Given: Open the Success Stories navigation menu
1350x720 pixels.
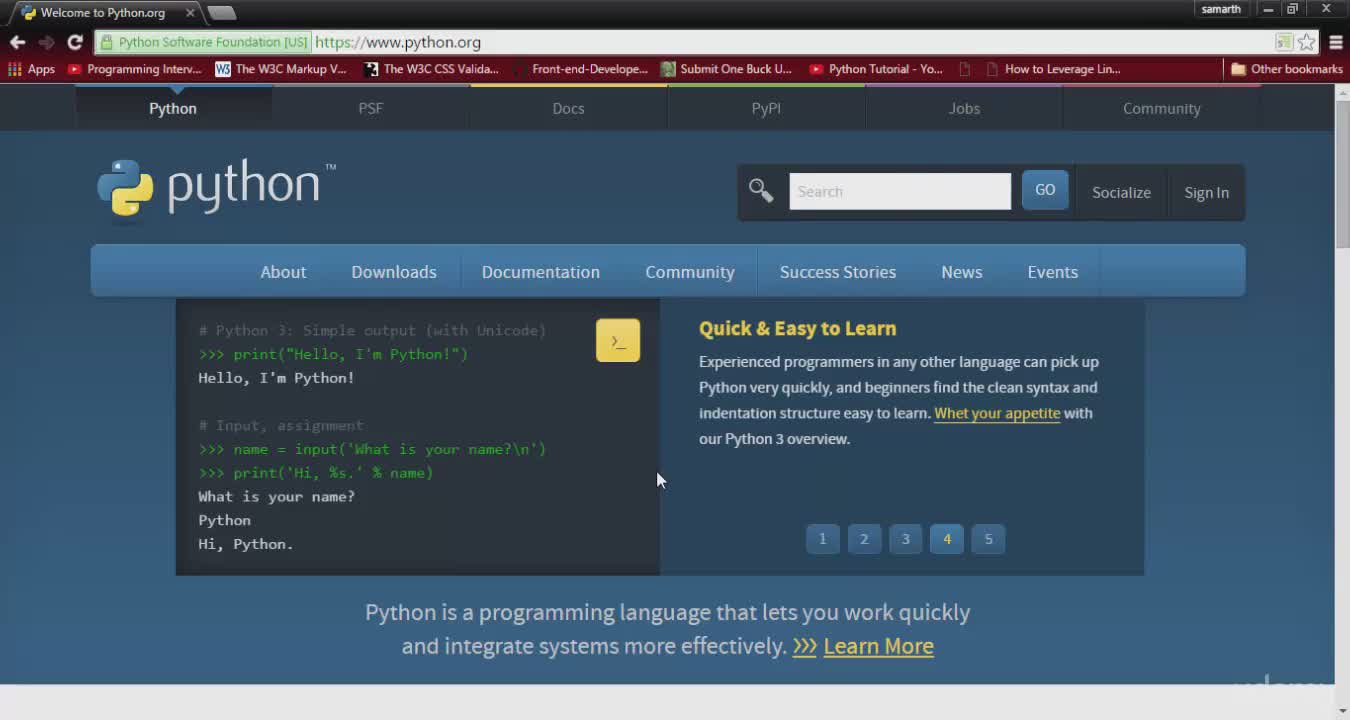Looking at the screenshot, I should pyautogui.click(x=838, y=272).
